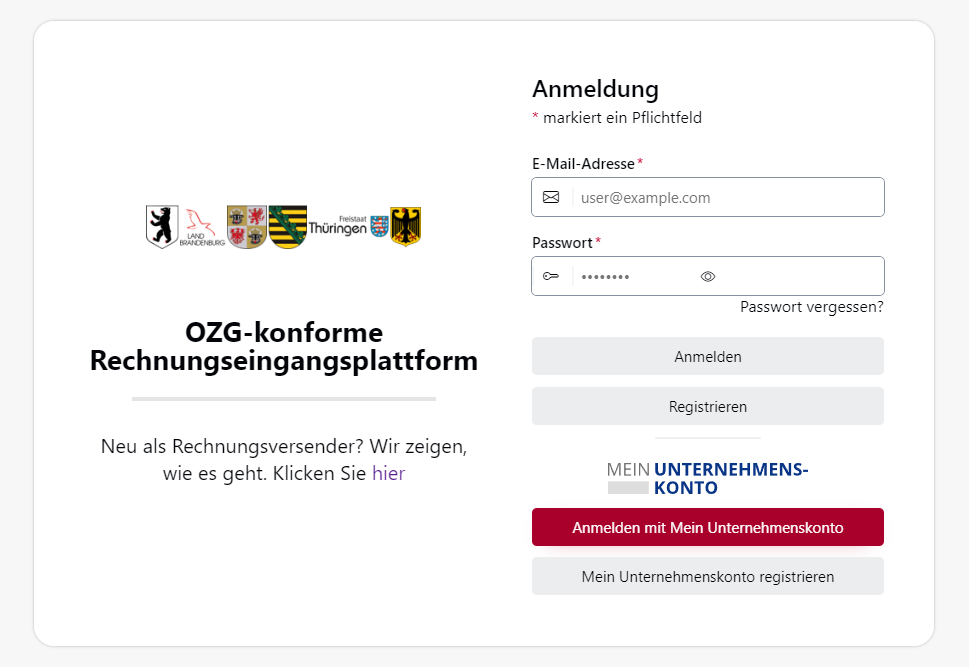Click the envelope icon in the email field
This screenshot has width=969, height=667.
(551, 197)
